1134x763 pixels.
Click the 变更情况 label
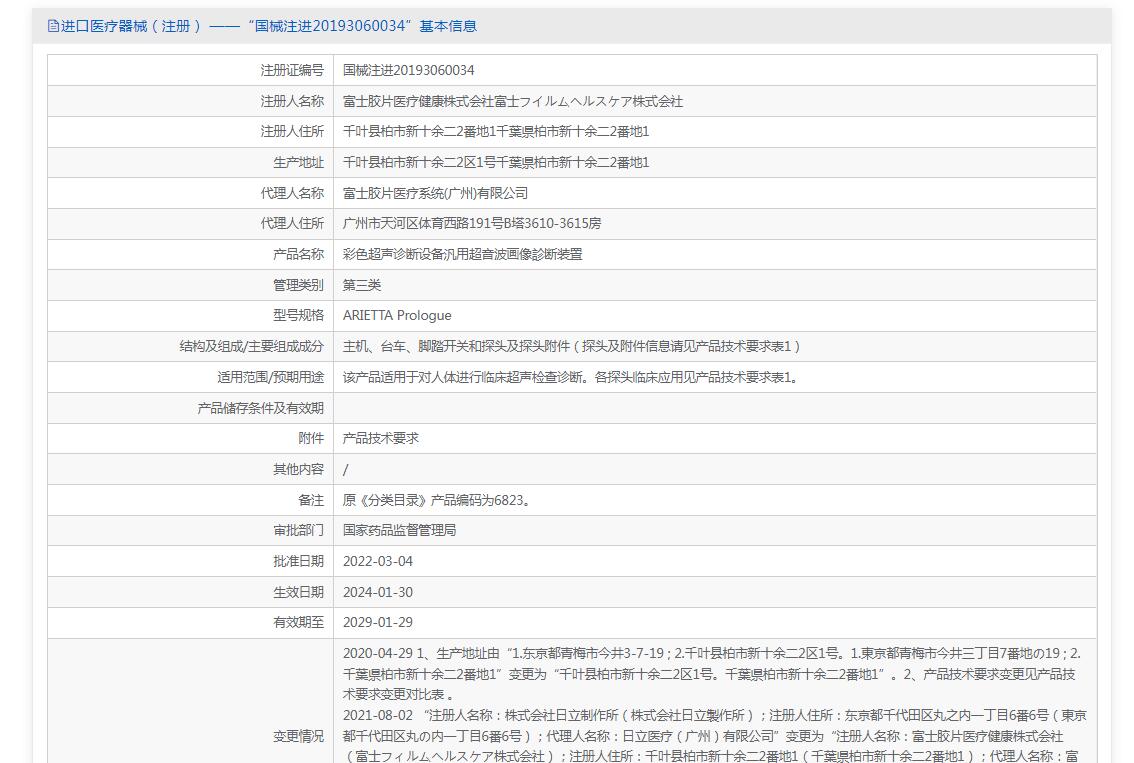[x=299, y=736]
